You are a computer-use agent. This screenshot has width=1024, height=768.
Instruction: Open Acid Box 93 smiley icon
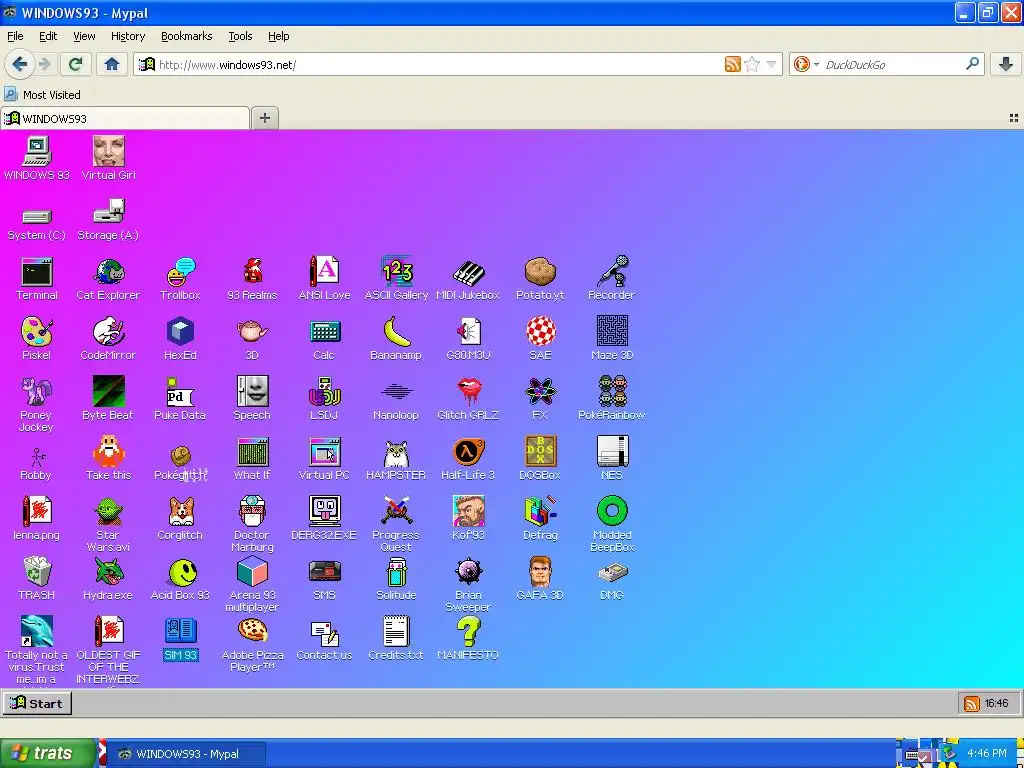(181, 572)
